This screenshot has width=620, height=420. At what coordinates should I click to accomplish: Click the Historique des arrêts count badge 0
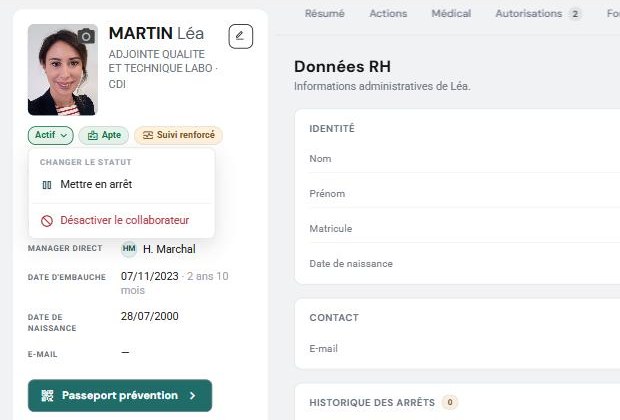pyautogui.click(x=450, y=403)
